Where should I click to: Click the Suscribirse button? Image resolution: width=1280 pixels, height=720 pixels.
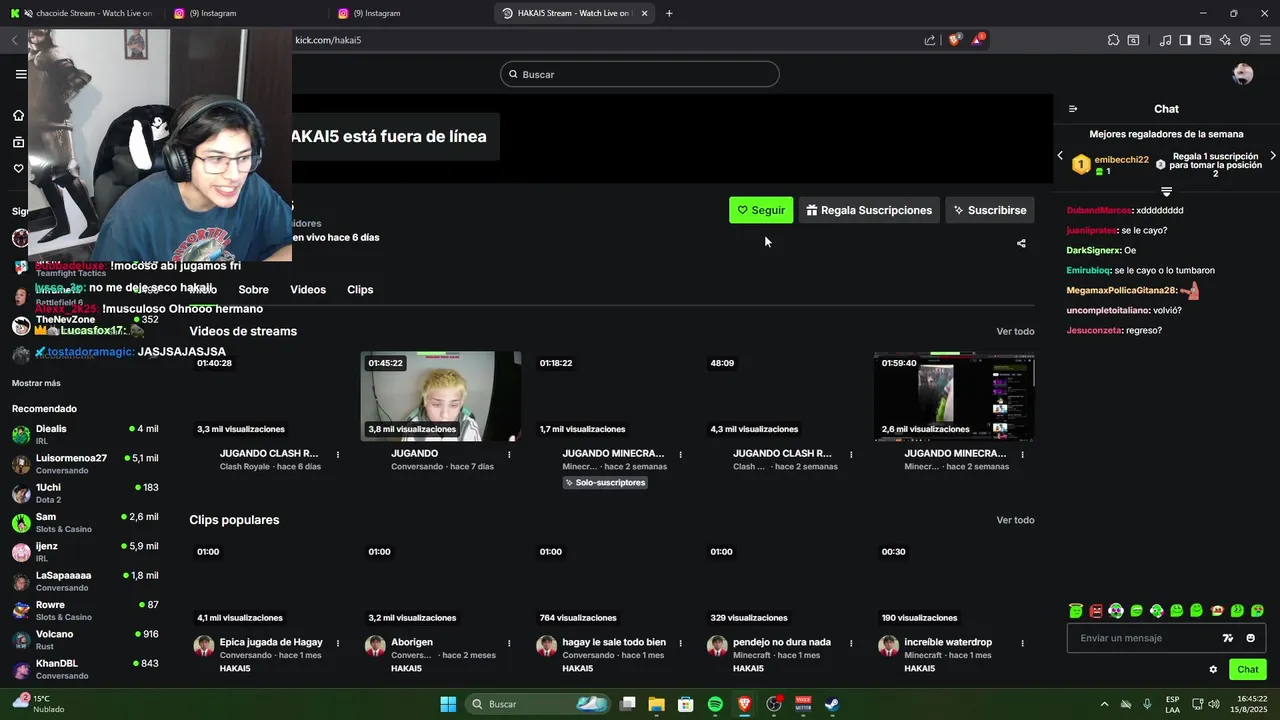(x=990, y=210)
